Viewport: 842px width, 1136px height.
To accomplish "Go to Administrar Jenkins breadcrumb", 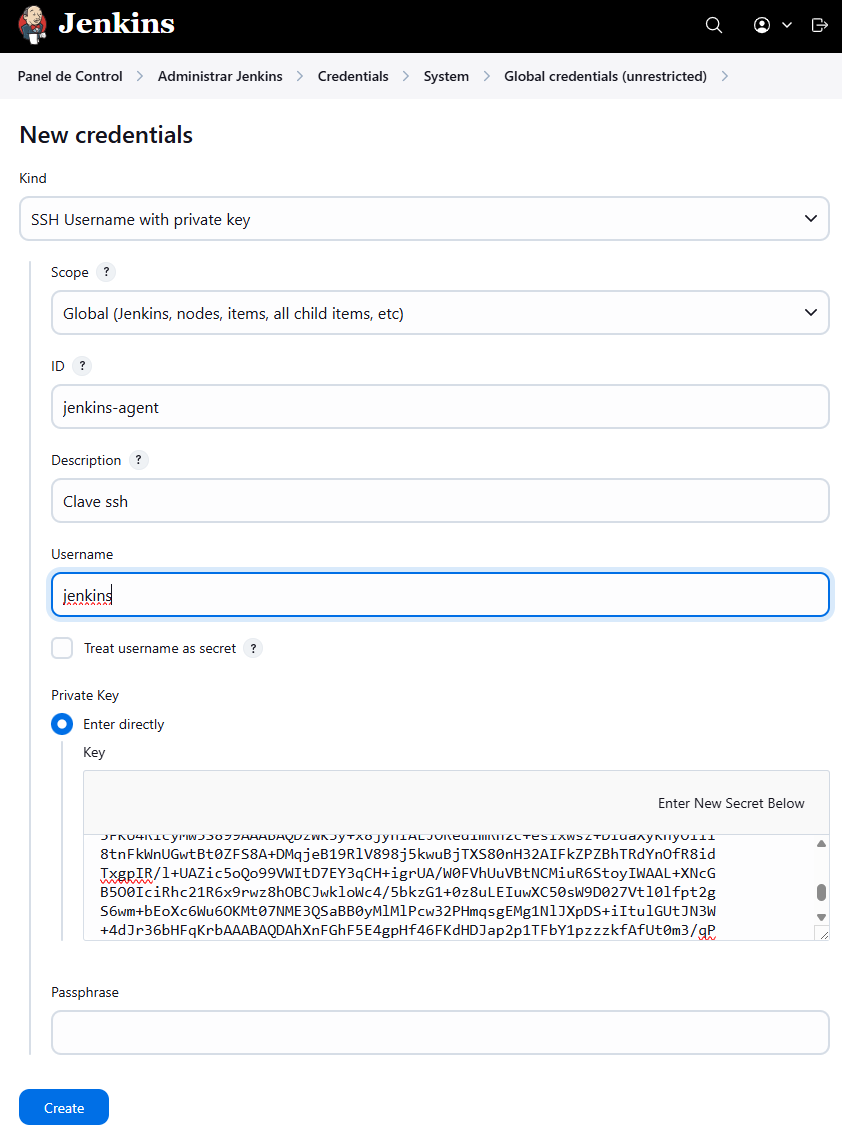I will coord(220,76).
